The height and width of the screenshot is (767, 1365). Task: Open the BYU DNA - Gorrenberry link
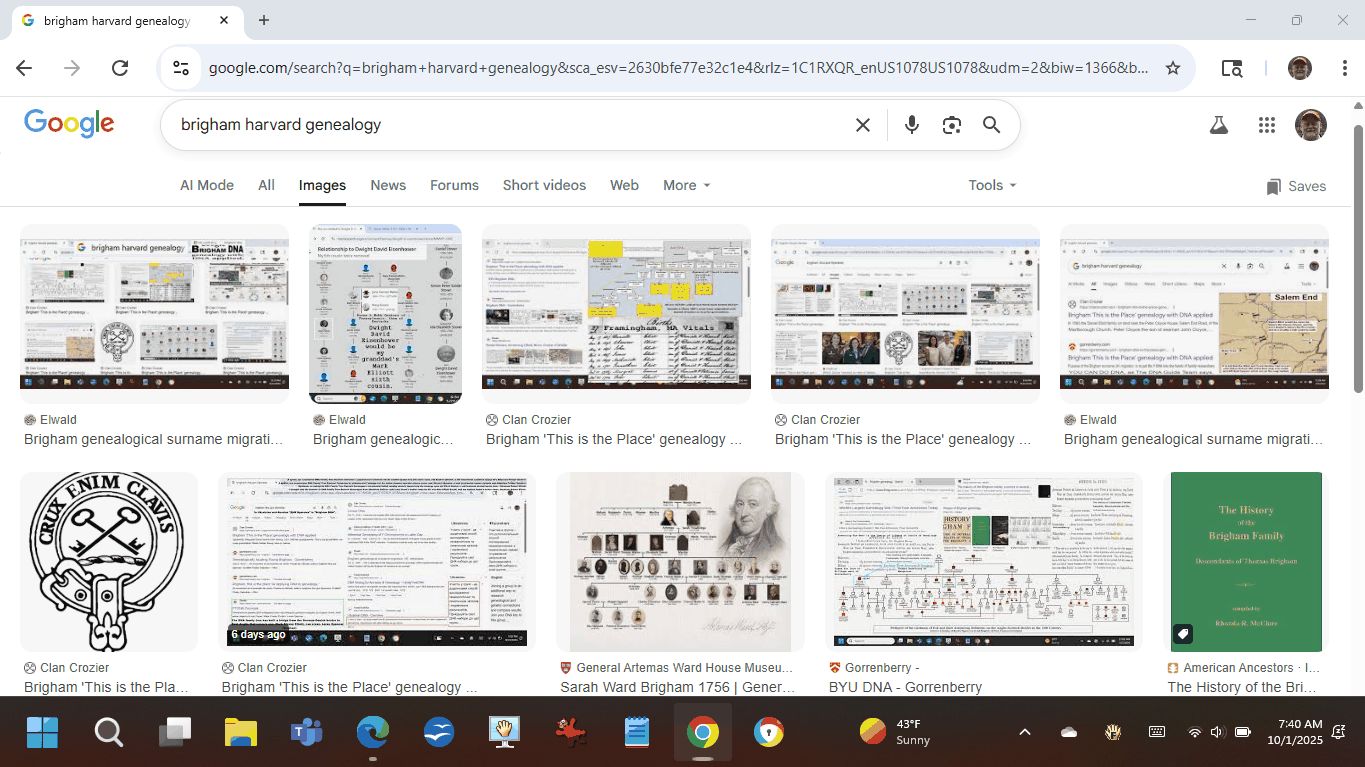(x=905, y=687)
